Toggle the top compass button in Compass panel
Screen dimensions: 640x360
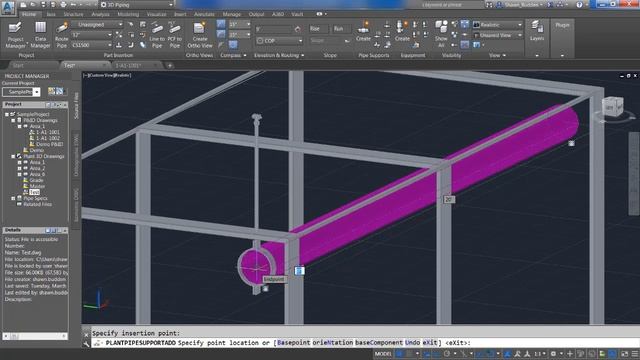click(x=221, y=24)
